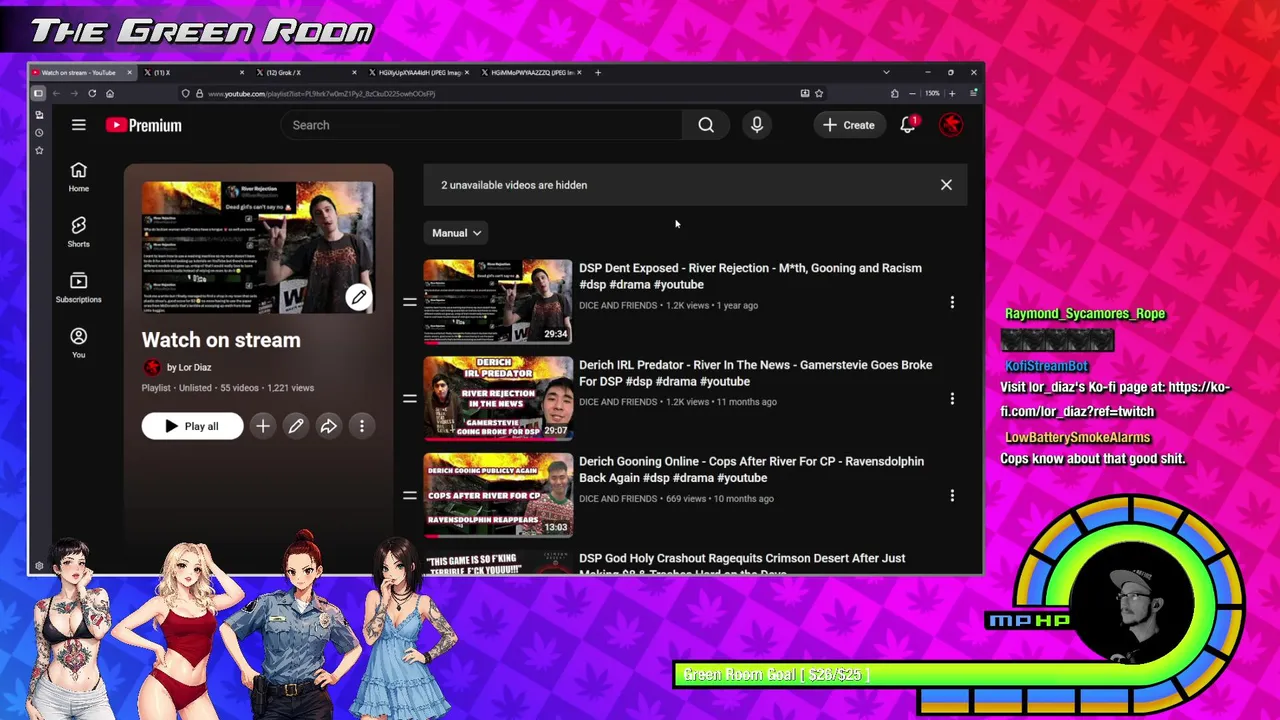
Task: Open options for Derich Gooning Online video
Action: tap(952, 495)
